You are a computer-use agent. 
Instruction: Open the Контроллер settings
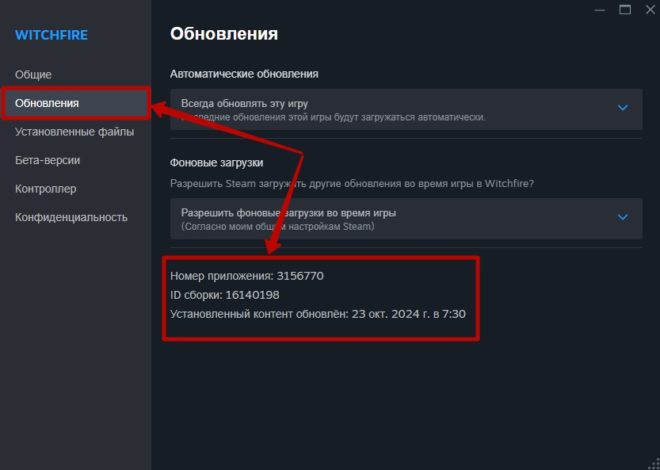click(45, 189)
